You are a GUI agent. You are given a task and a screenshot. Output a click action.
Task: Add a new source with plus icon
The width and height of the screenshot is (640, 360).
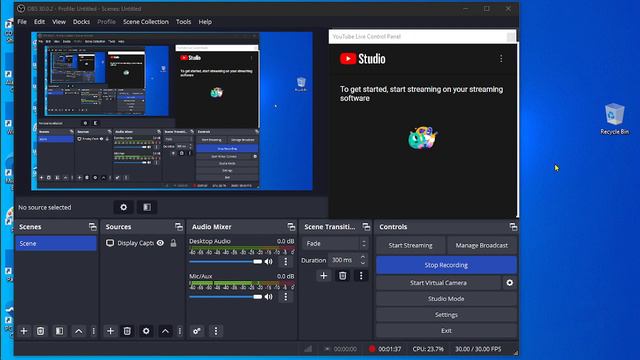(110, 331)
